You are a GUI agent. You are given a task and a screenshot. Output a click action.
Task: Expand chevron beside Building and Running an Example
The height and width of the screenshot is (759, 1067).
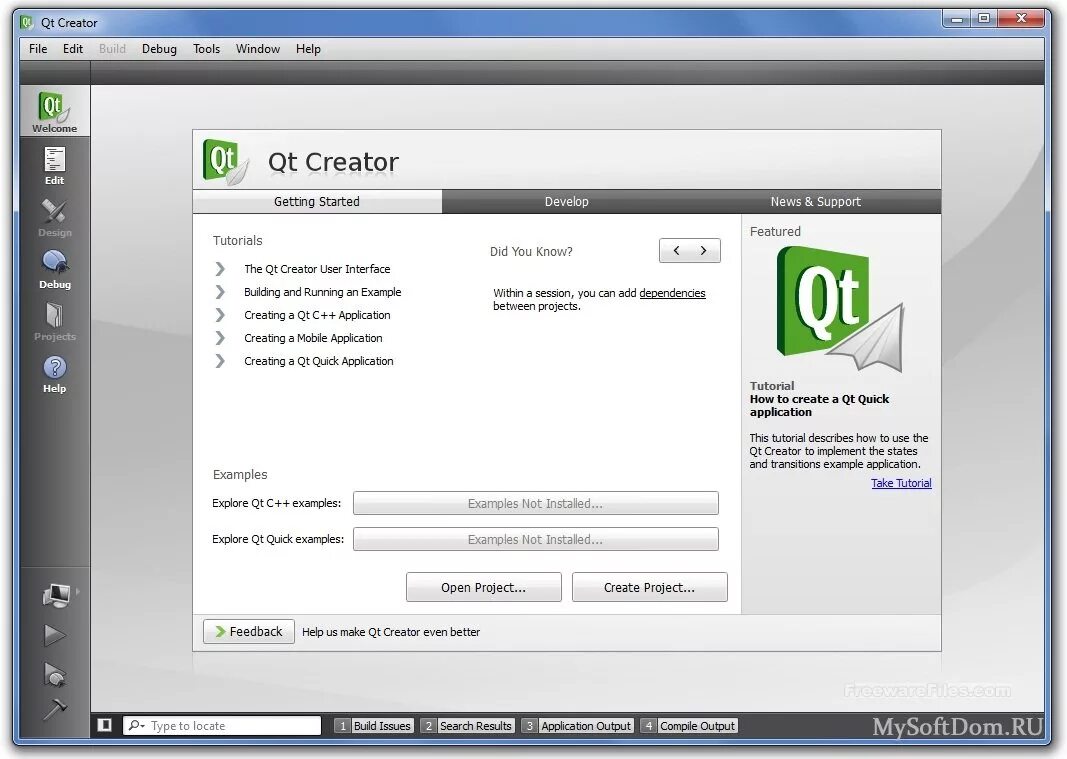point(220,292)
